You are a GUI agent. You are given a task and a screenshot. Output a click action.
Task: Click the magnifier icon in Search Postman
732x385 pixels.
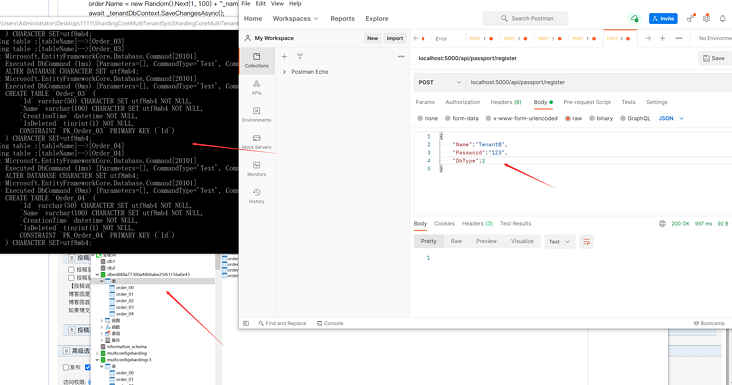[504, 19]
